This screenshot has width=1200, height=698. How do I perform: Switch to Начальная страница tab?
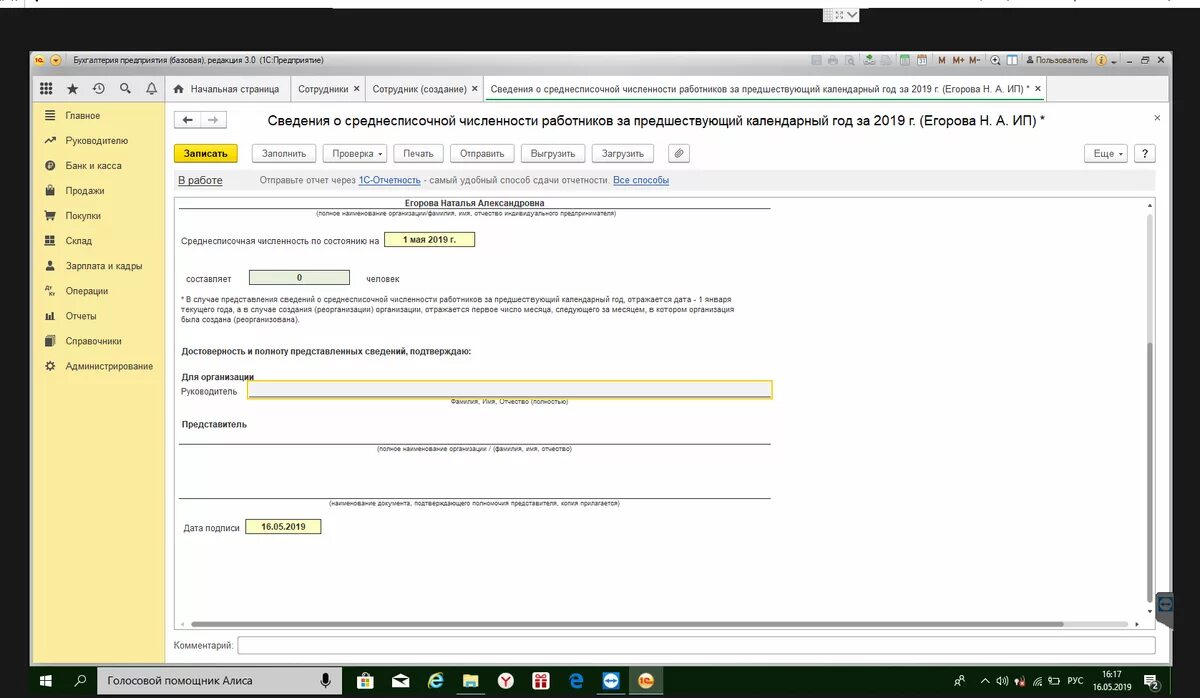point(228,89)
